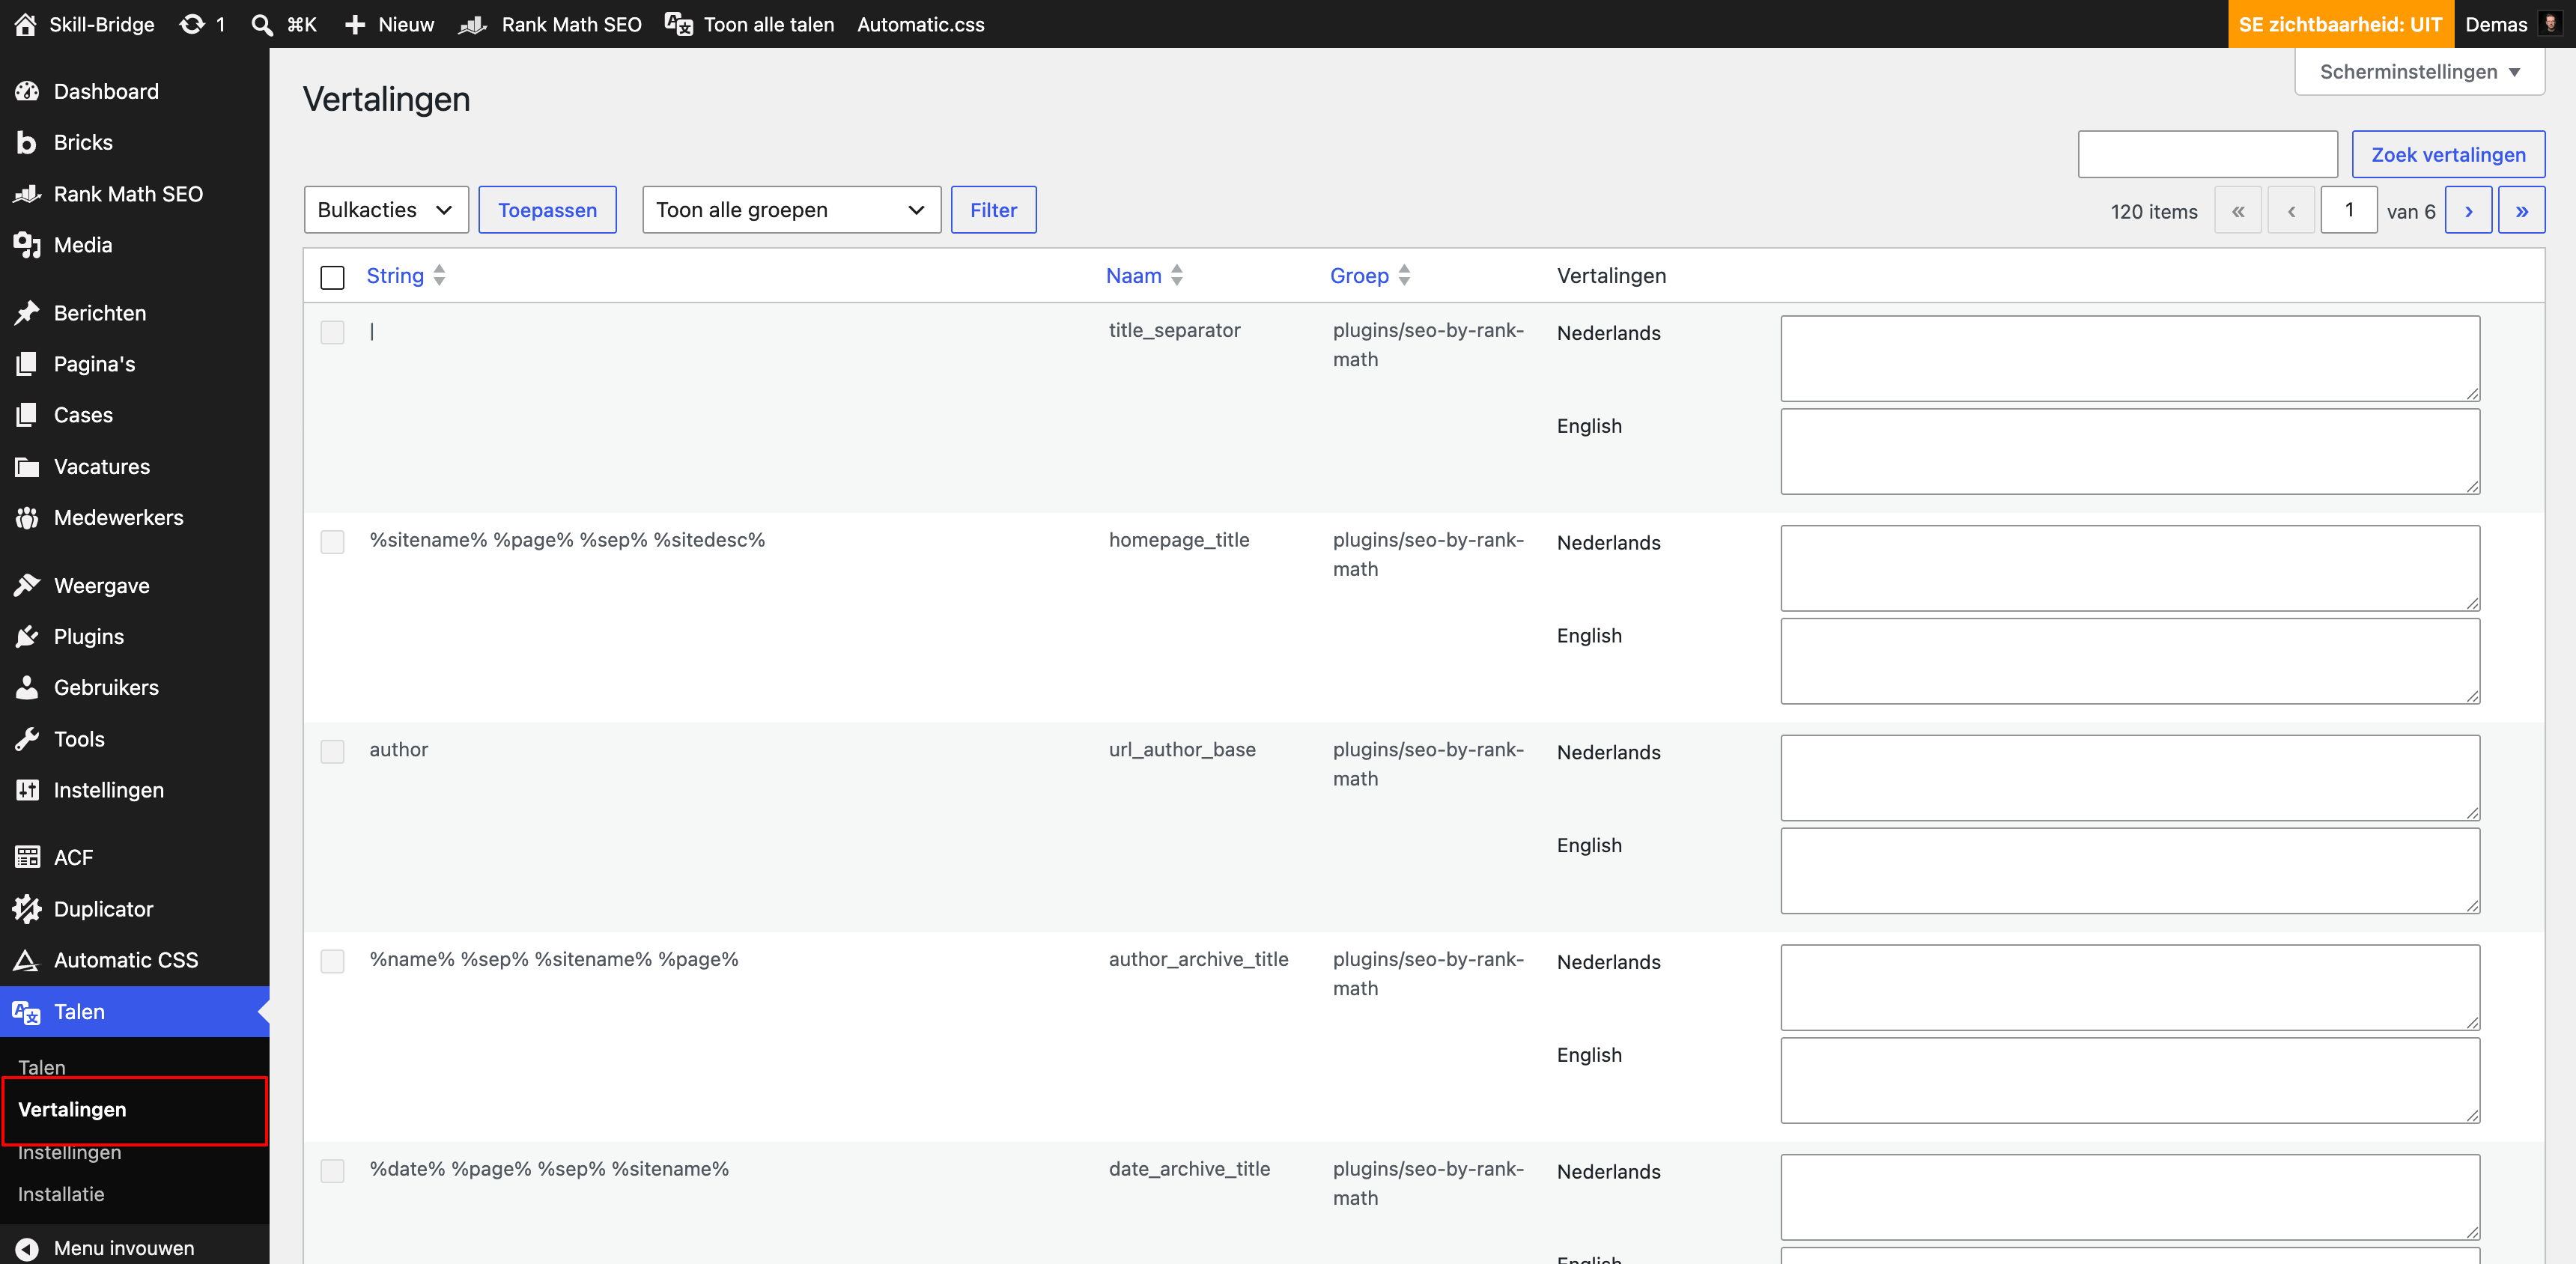Click the Menu invouwen collapse arrow icon
2576x1264 pixels.
[x=27, y=1248]
